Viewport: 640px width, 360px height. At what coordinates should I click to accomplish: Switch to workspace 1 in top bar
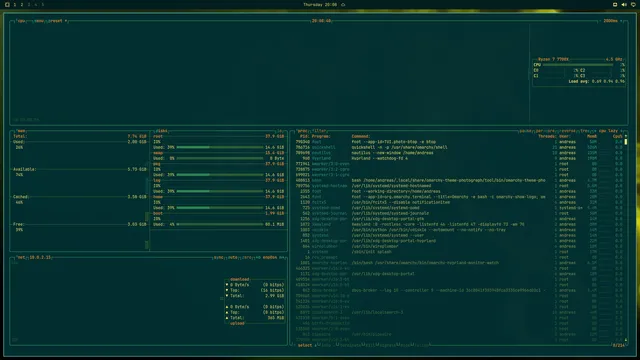pos(15,4)
